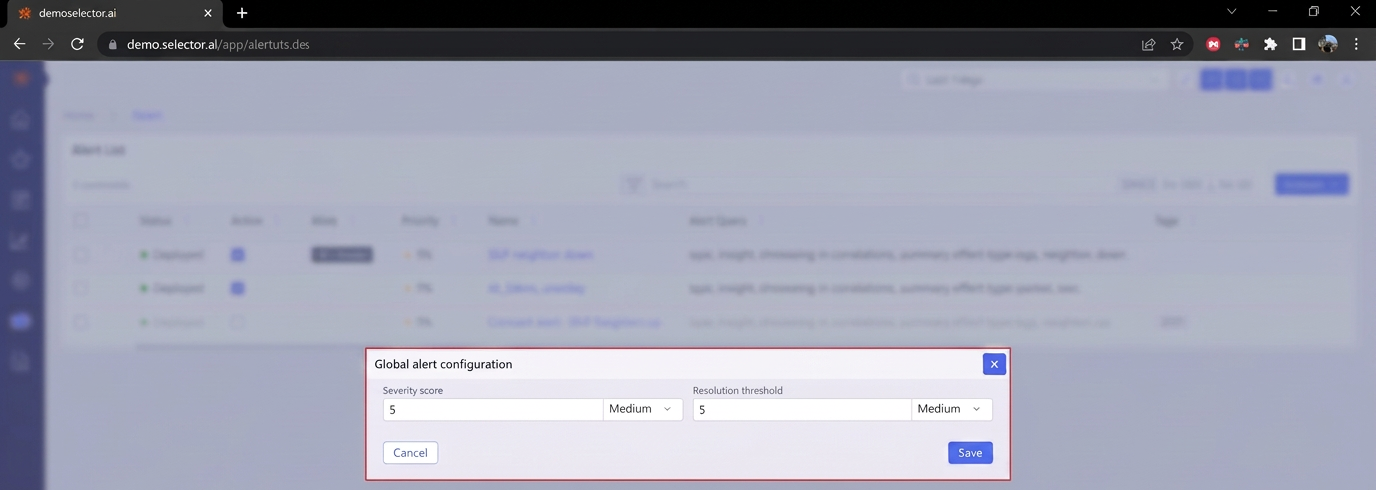Open the Resolution threshold Medium dropdown
Screen dimensions: 1376x490
coord(952,409)
